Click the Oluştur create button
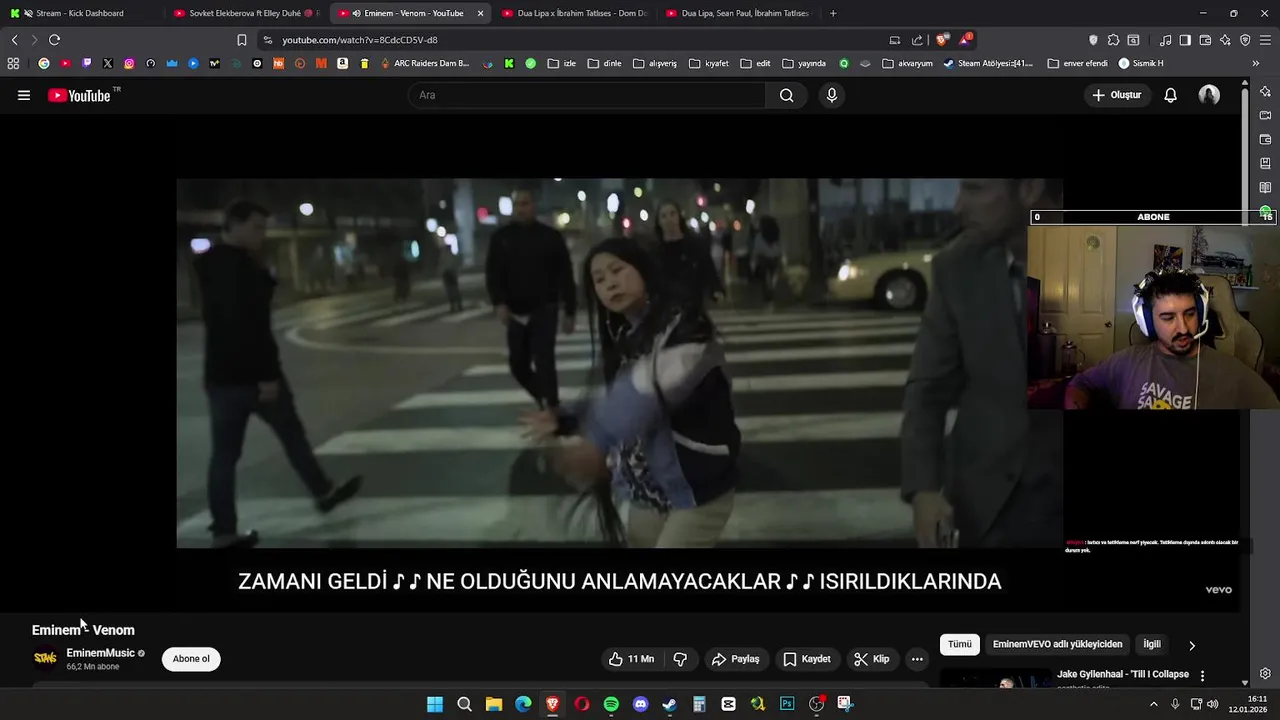The height and width of the screenshot is (720, 1280). click(x=1116, y=95)
